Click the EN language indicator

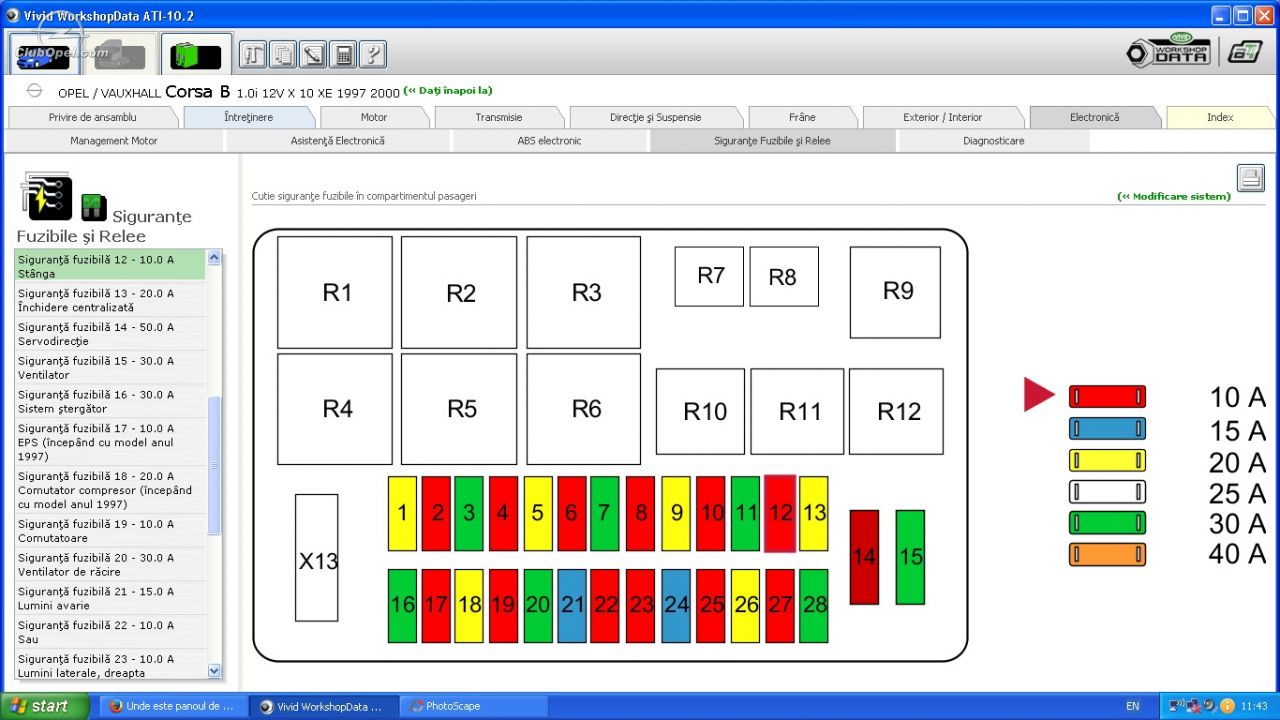point(1132,706)
